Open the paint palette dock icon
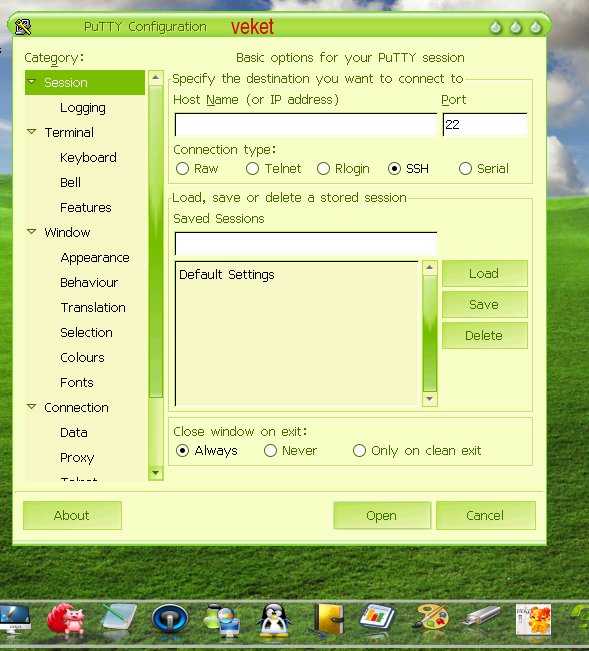589x651 pixels. pyautogui.click(x=431, y=619)
